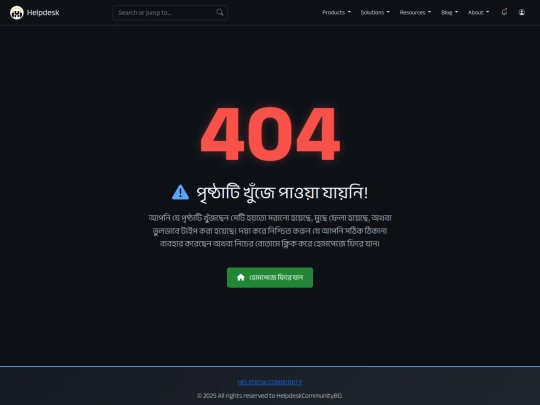540x405 pixels.
Task: Click the Helpdesk logo icon
Action: pyautogui.click(x=17, y=13)
